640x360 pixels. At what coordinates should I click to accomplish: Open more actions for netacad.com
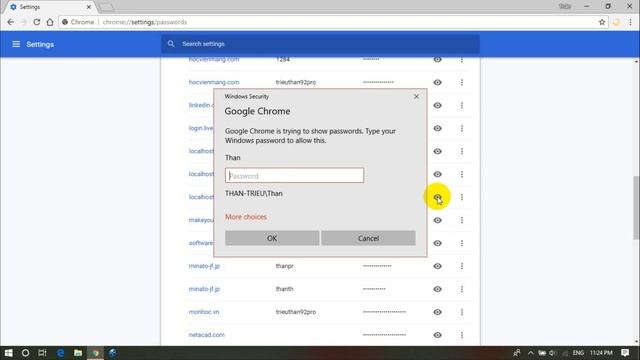point(462,335)
